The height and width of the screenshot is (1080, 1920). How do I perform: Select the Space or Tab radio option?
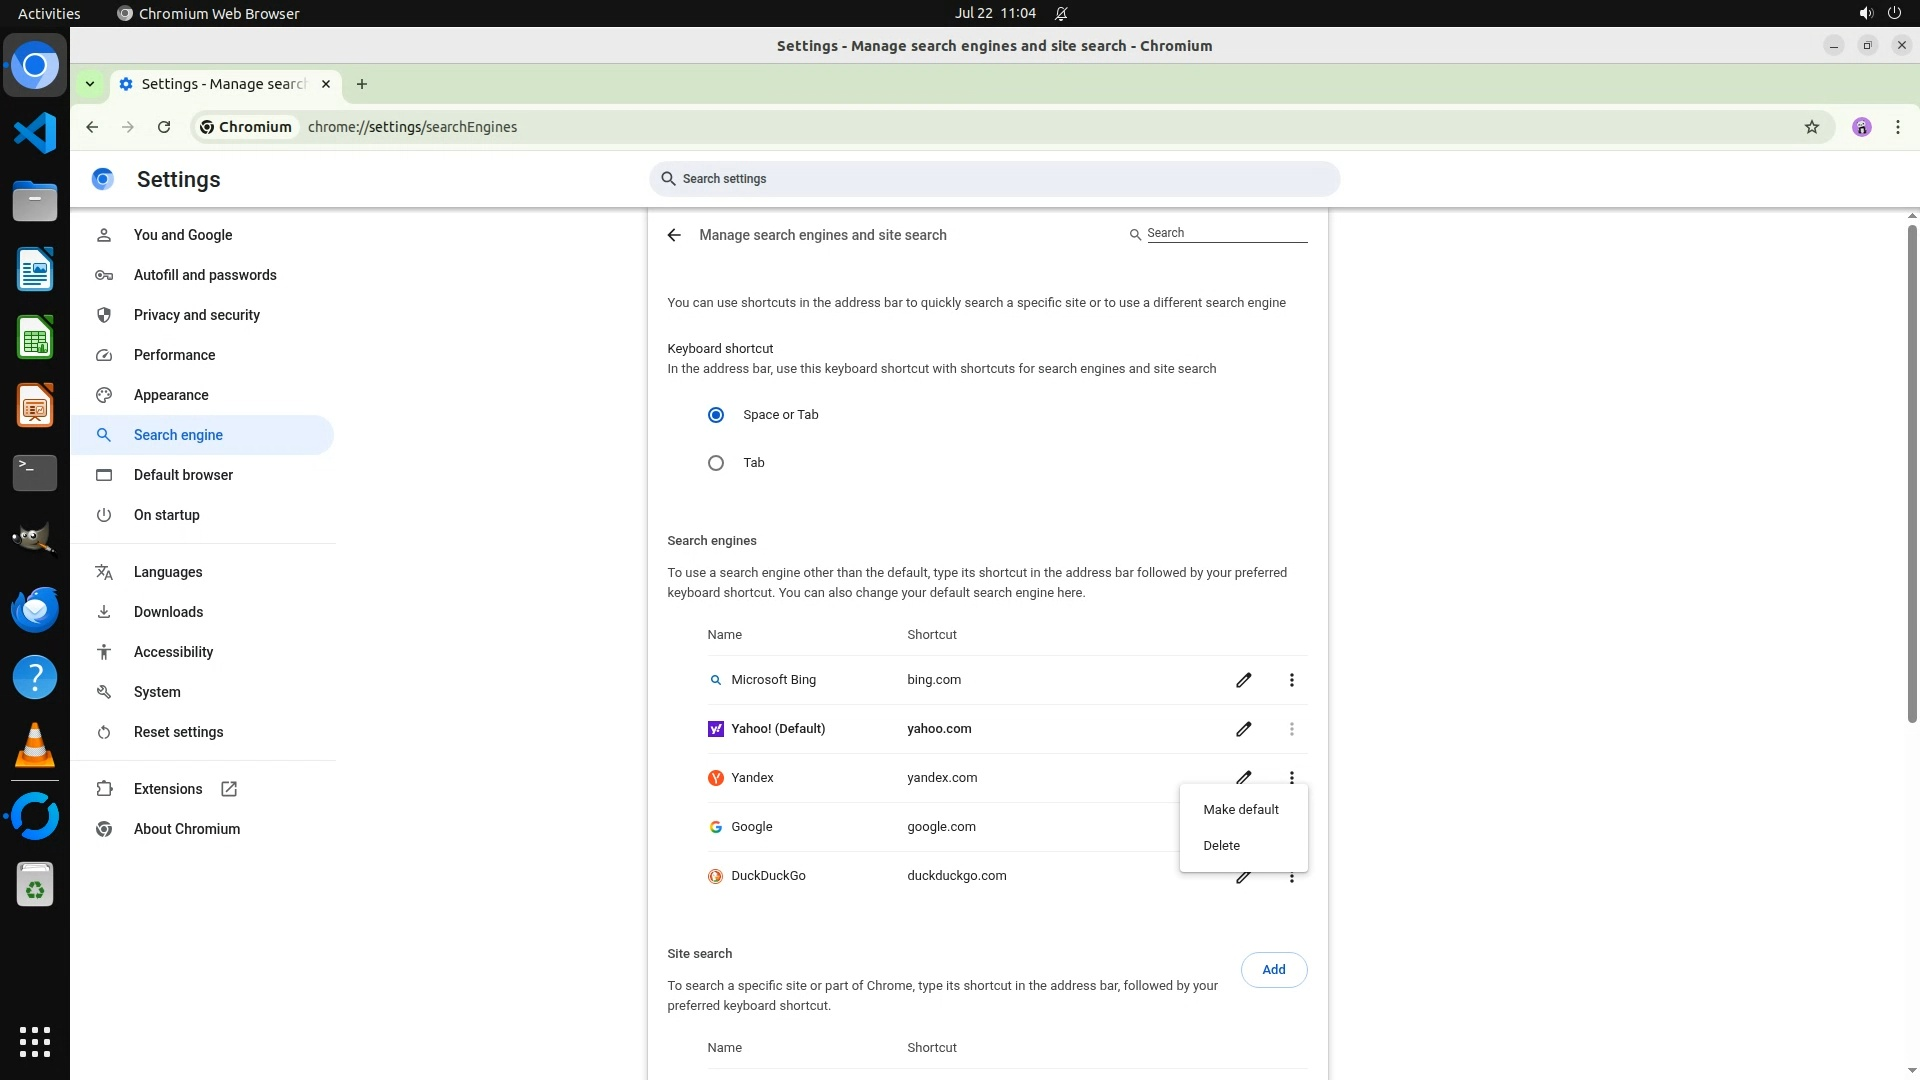click(x=716, y=415)
